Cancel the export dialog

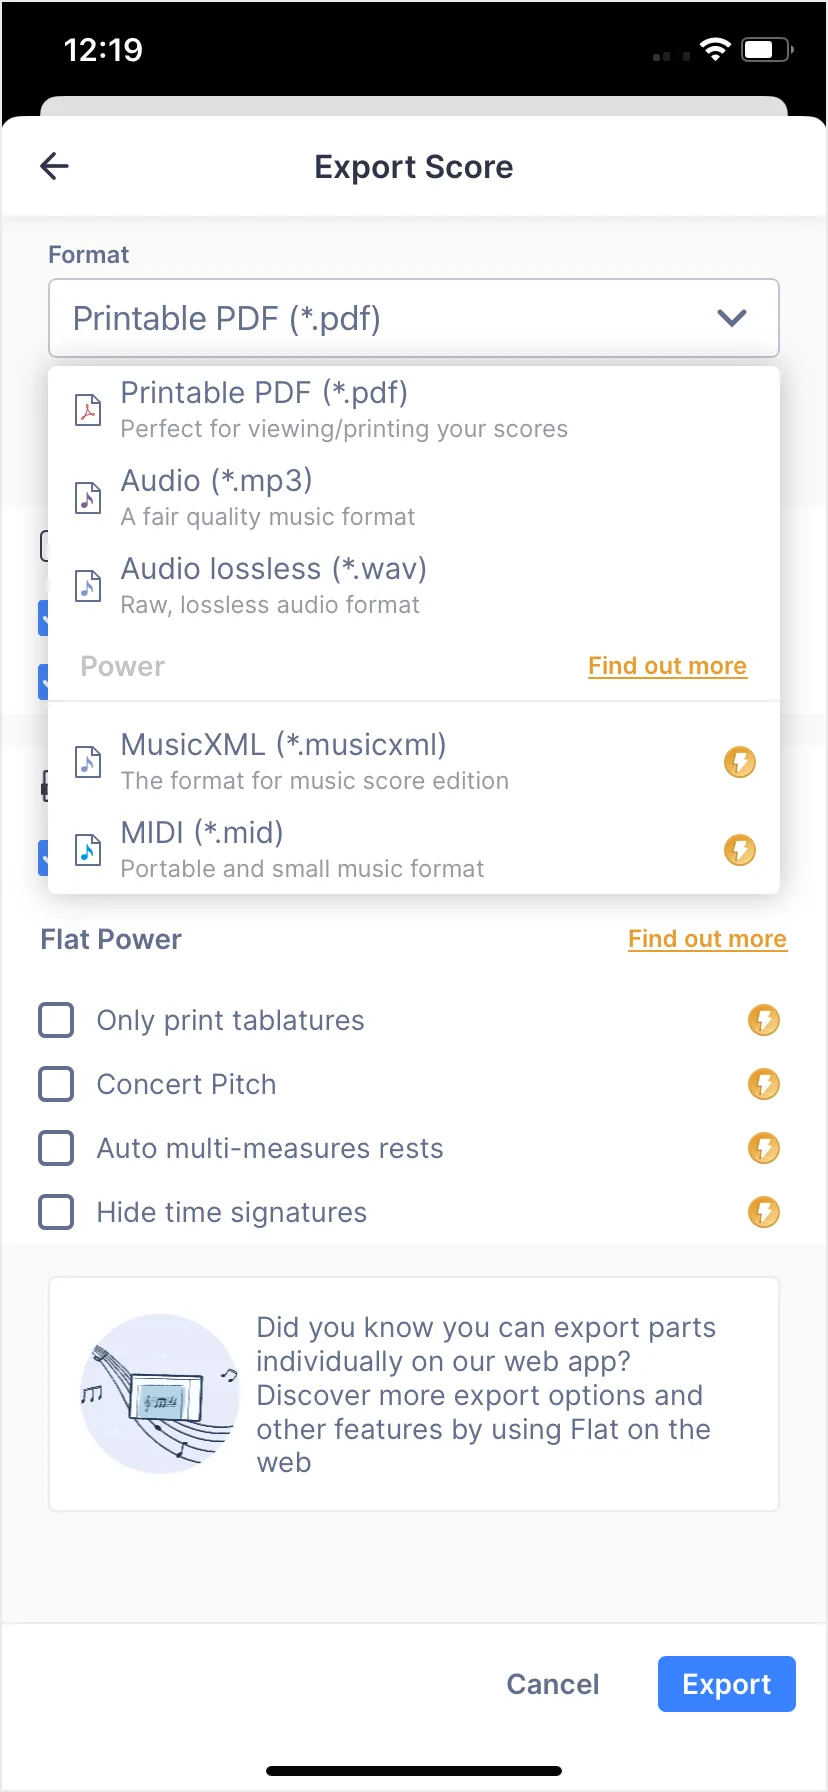(x=552, y=1684)
